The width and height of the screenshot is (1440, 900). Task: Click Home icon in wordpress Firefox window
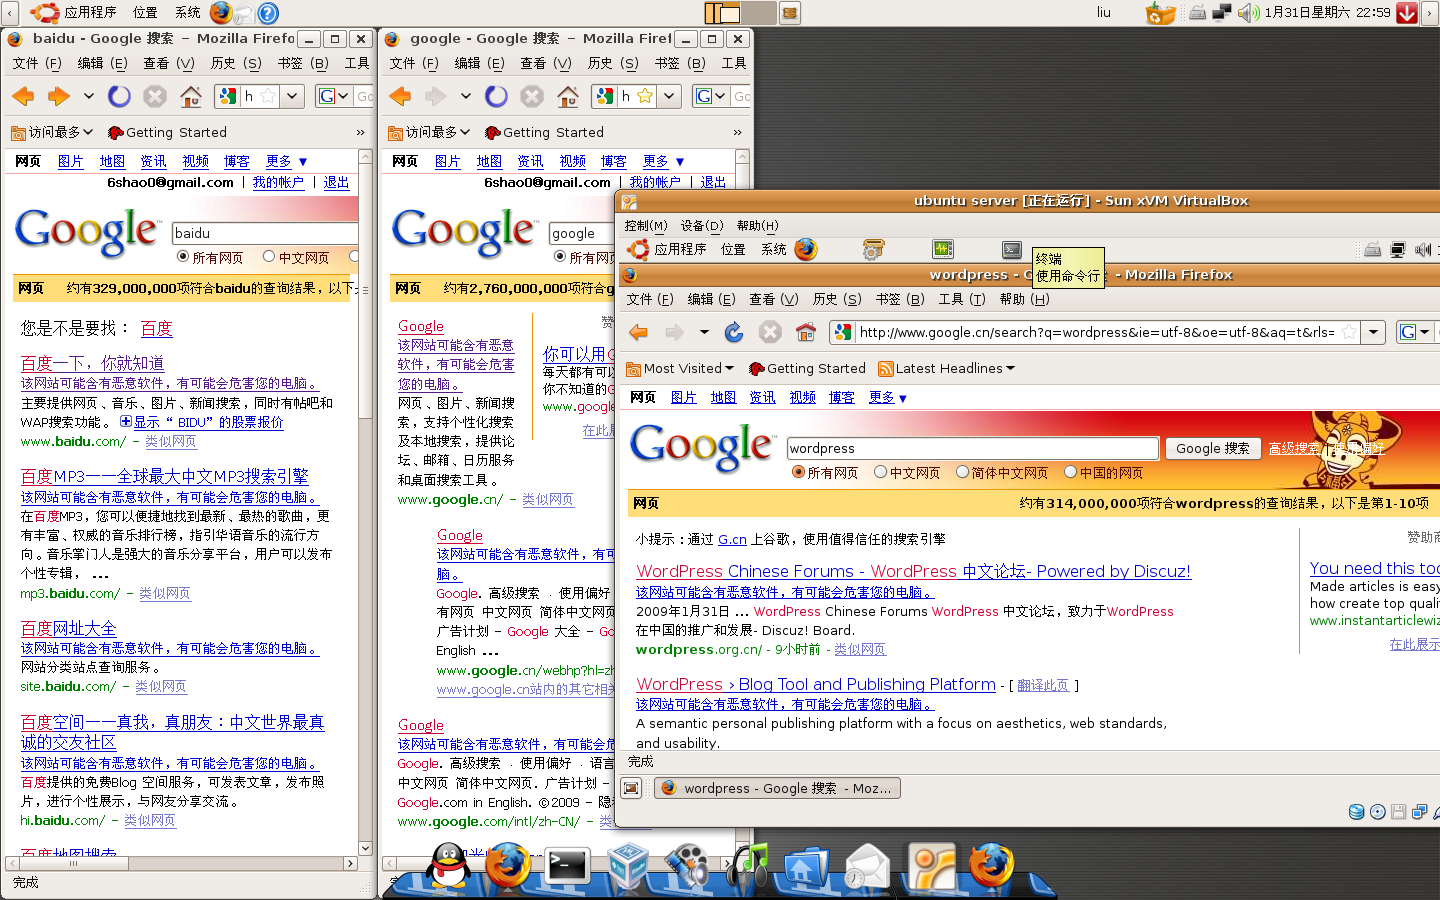click(806, 332)
